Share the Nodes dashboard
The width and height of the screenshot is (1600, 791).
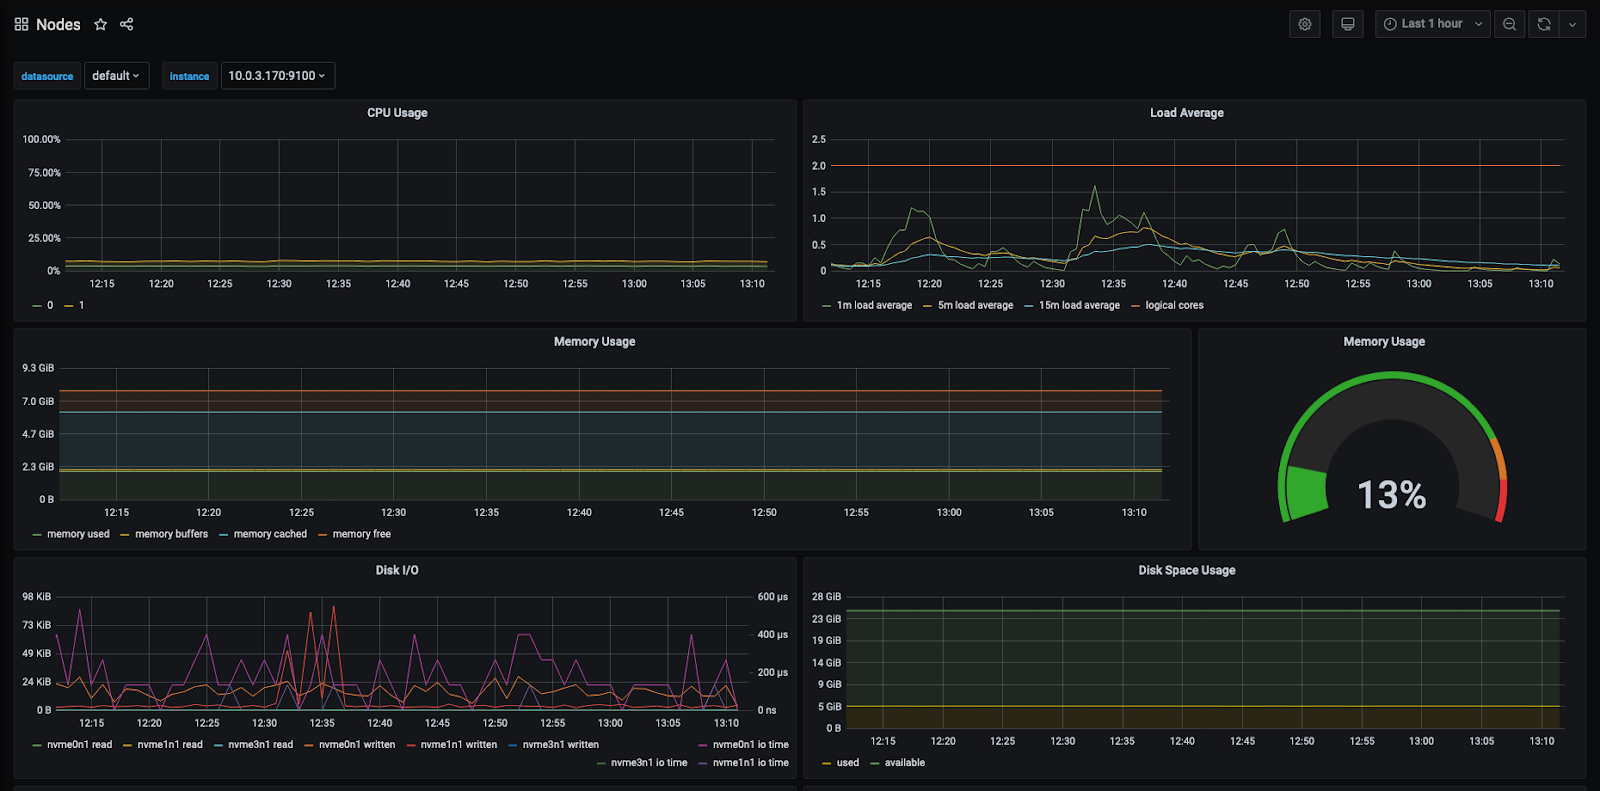[127, 24]
